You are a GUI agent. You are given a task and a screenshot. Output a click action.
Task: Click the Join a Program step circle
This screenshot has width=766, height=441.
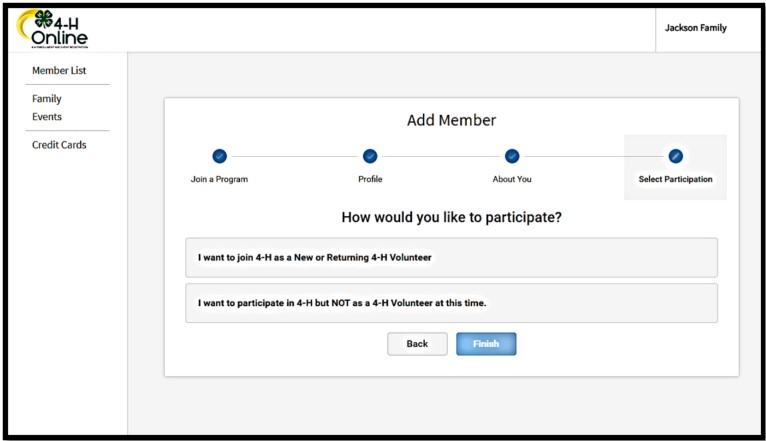click(219, 156)
